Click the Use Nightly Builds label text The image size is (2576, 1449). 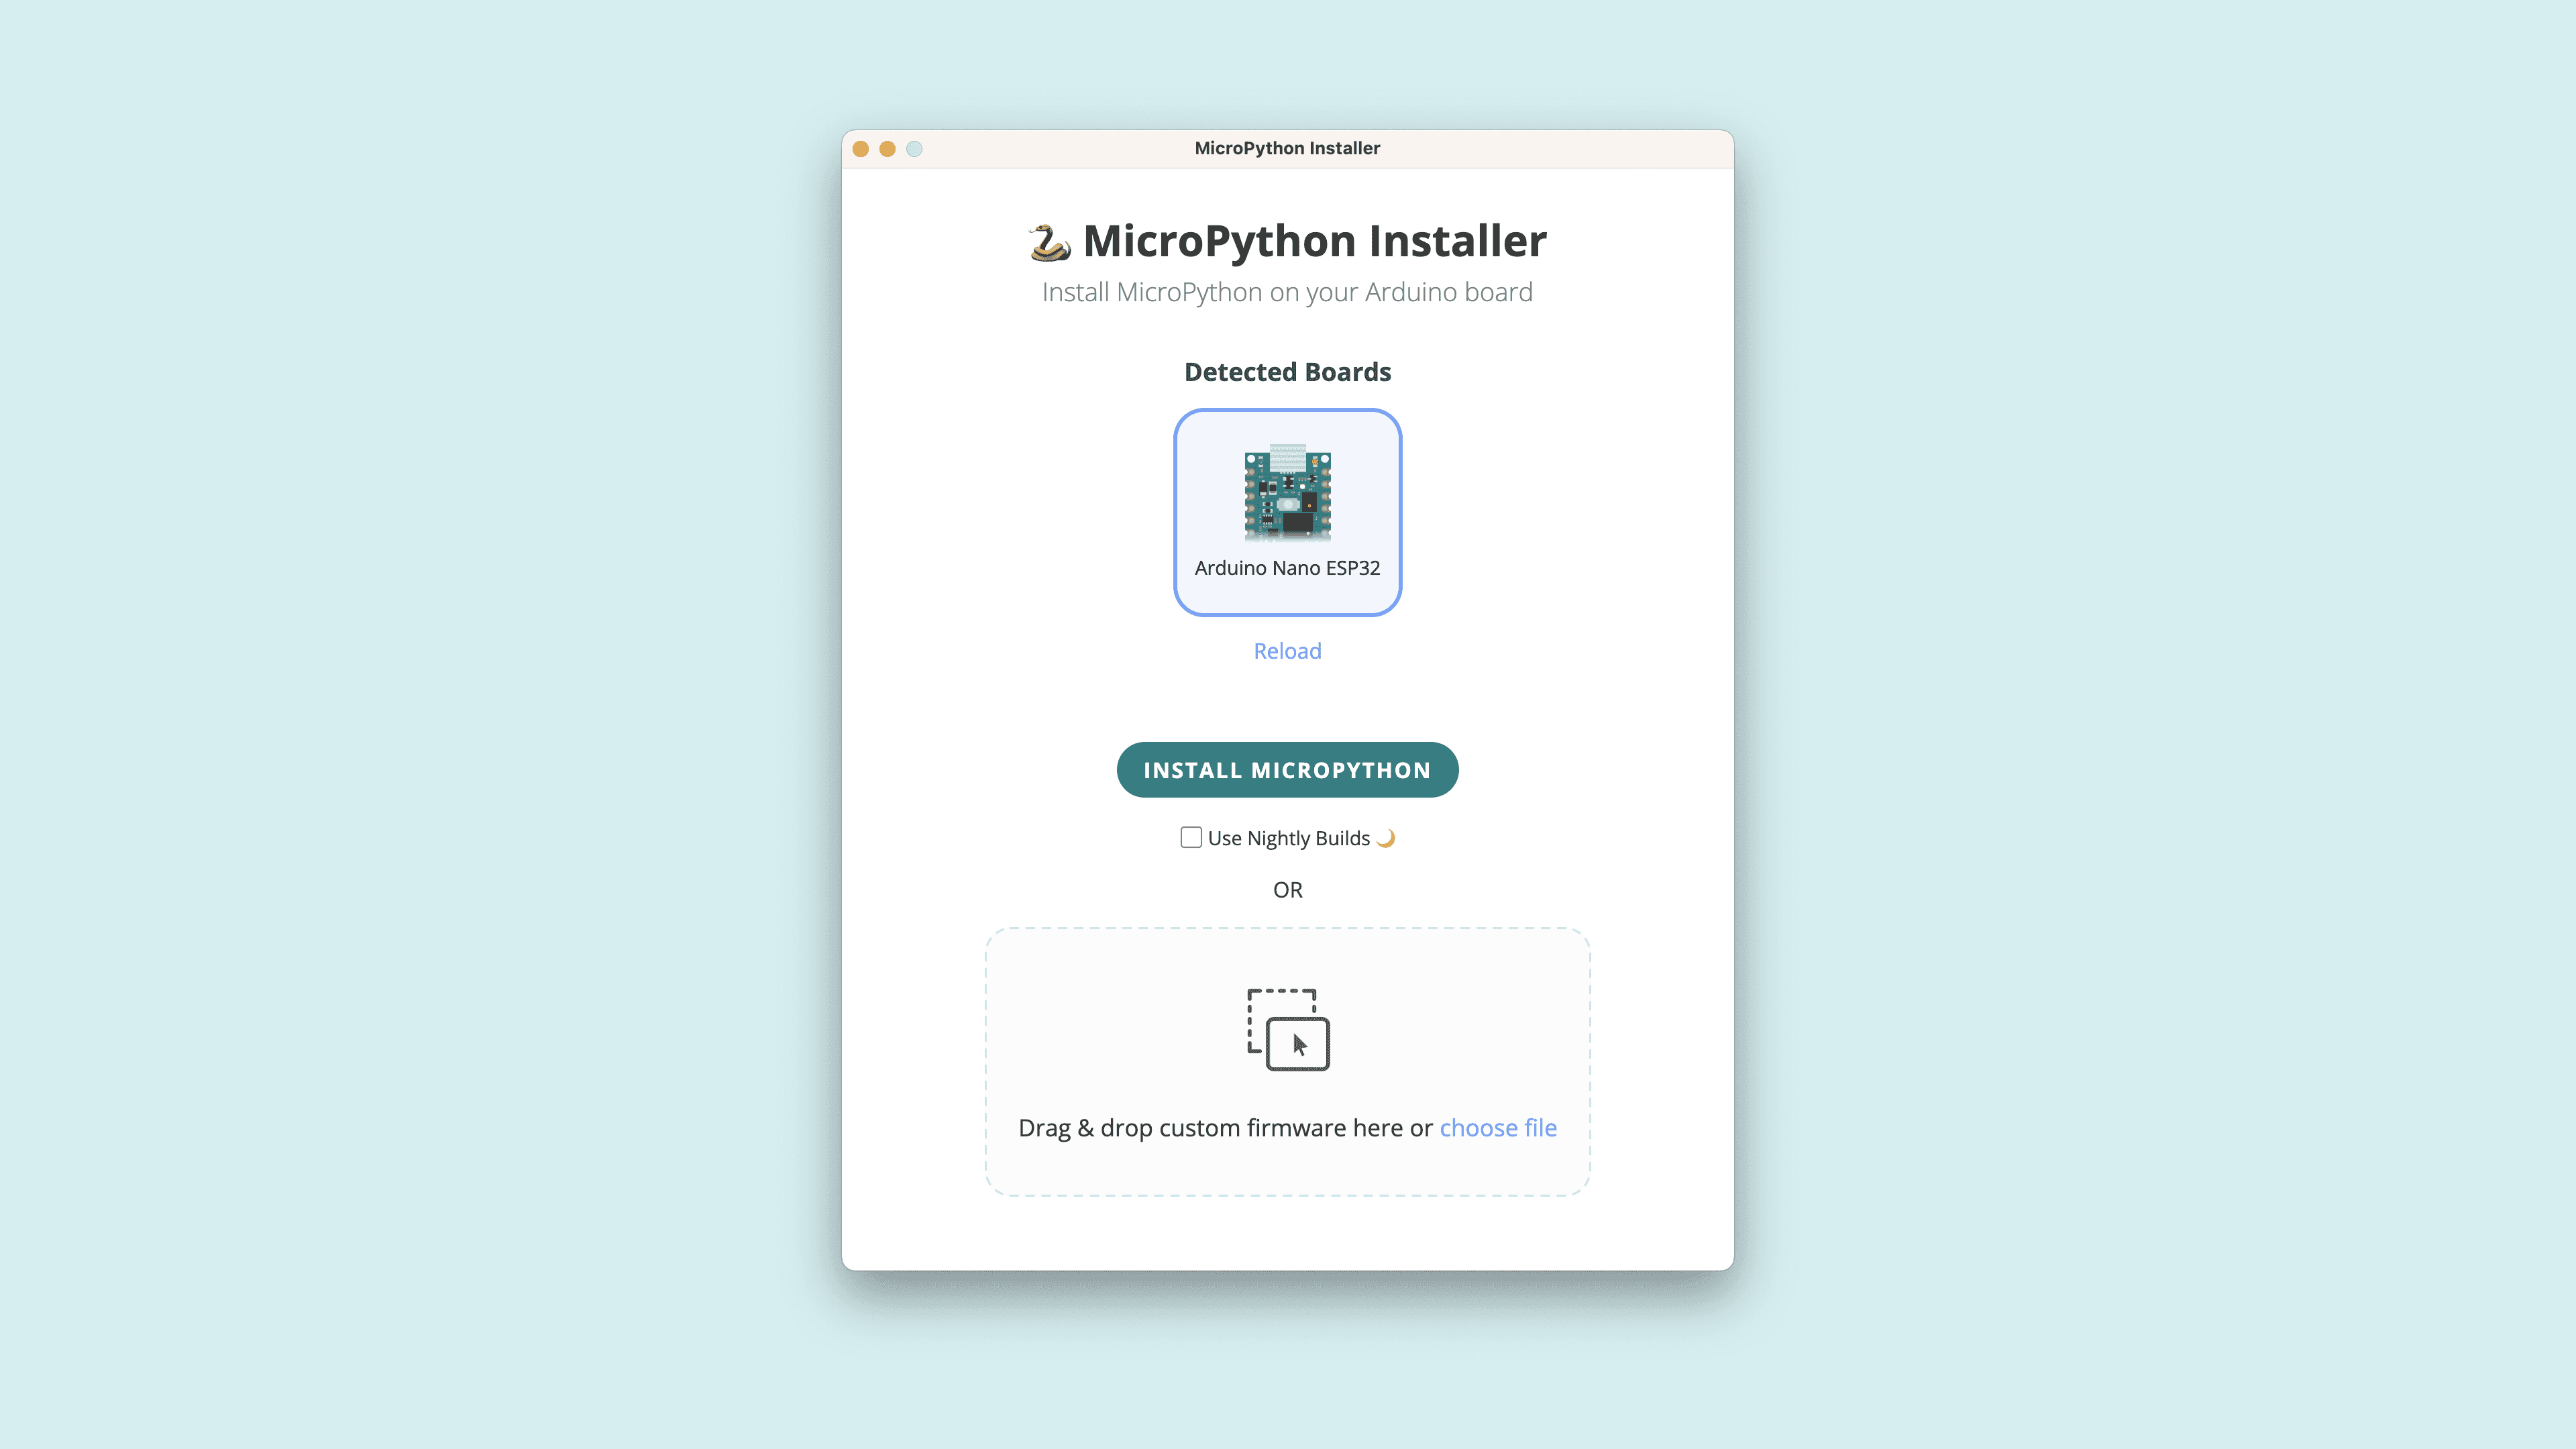click(1288, 838)
